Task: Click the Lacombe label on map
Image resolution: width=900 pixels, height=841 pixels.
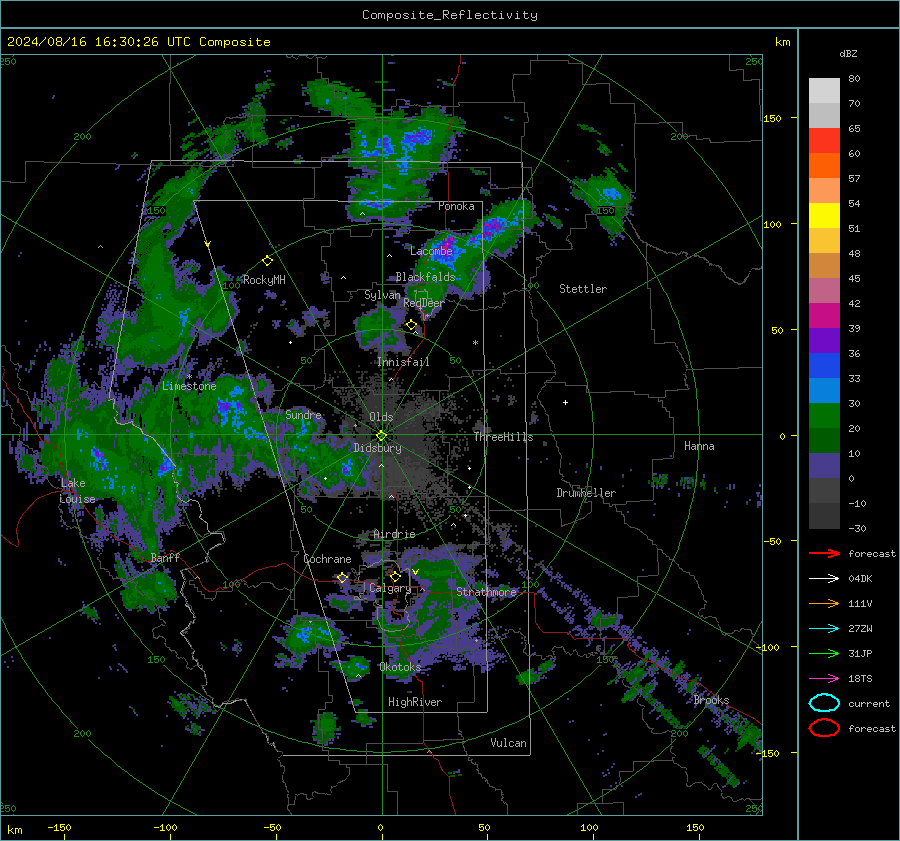Action: (431, 251)
